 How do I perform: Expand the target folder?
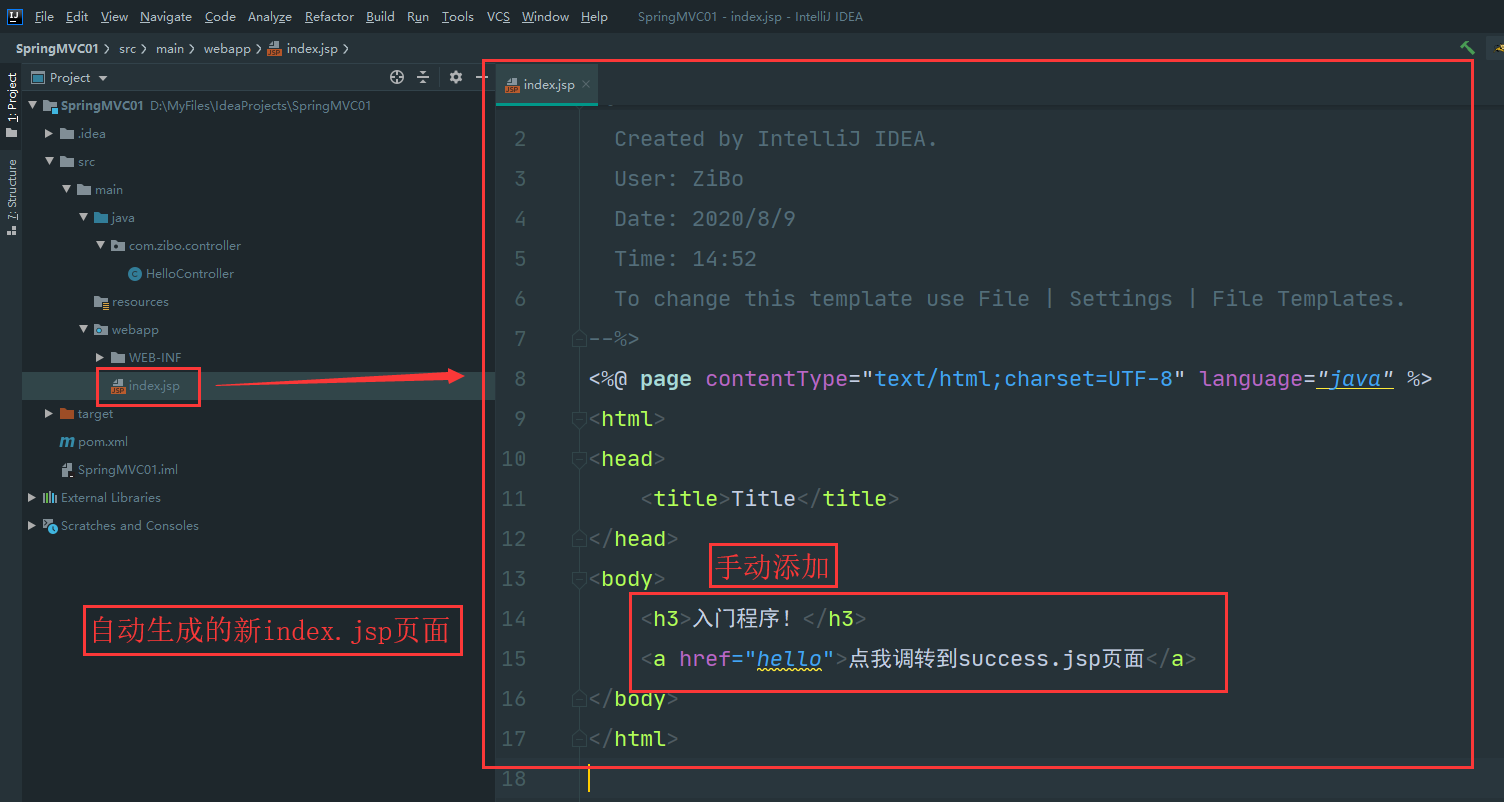[x=49, y=413]
